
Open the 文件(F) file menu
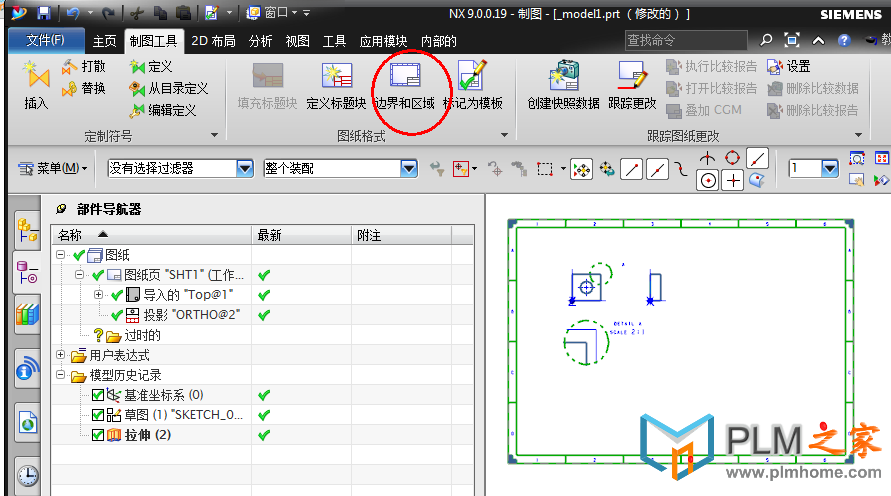pos(45,40)
